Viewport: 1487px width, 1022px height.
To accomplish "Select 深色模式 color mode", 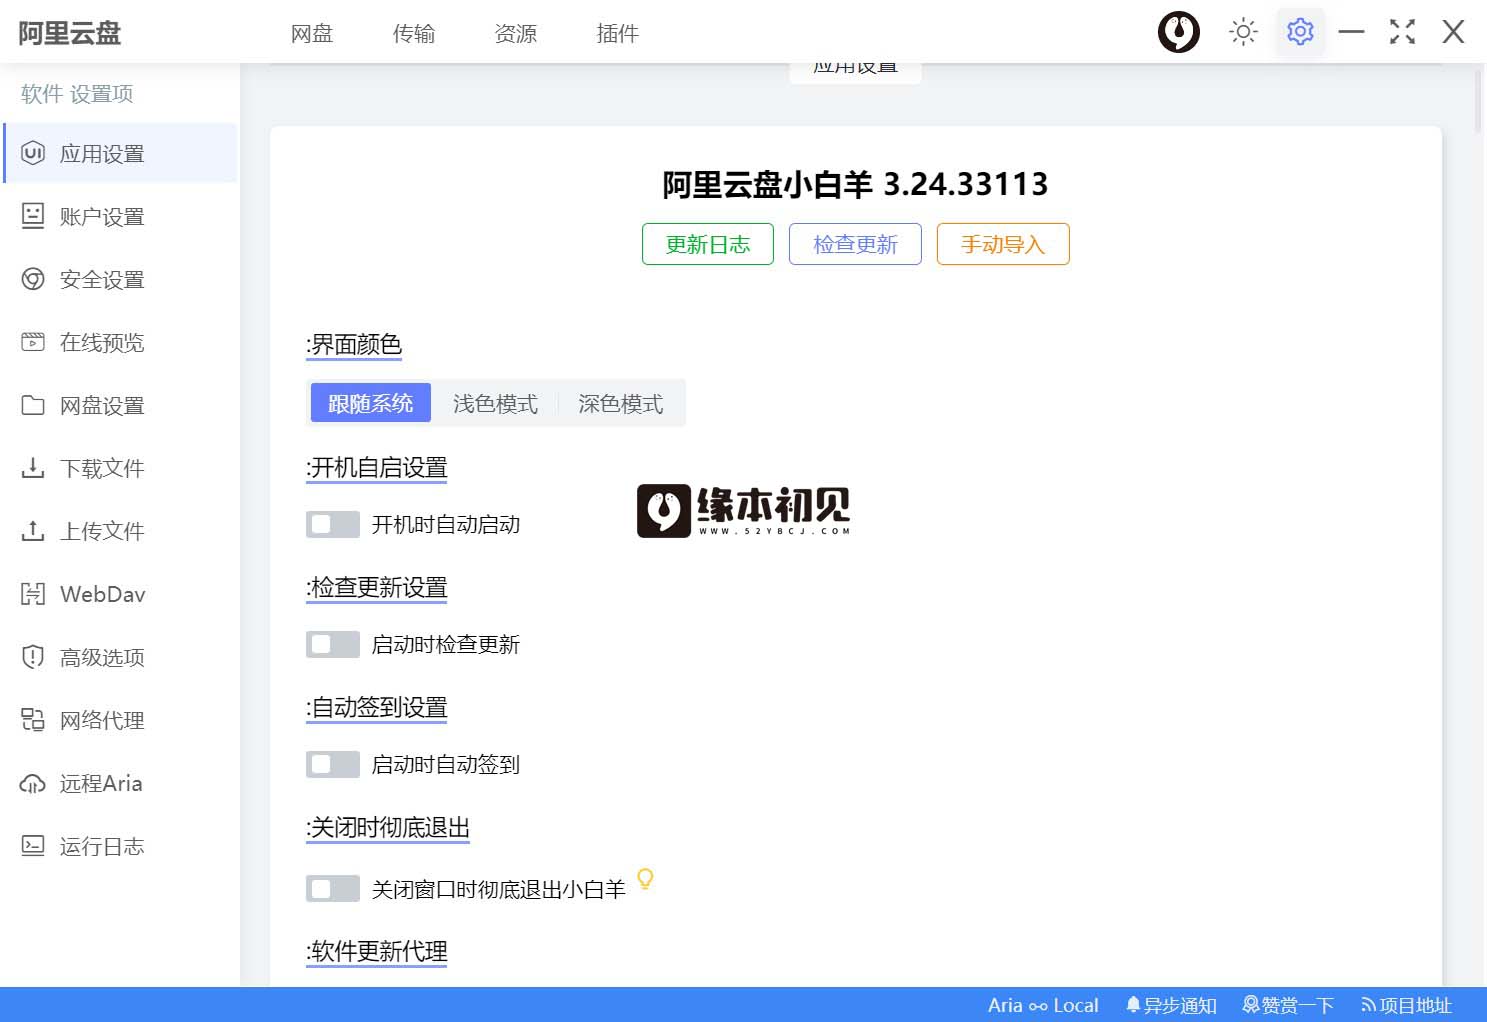I will 620,403.
